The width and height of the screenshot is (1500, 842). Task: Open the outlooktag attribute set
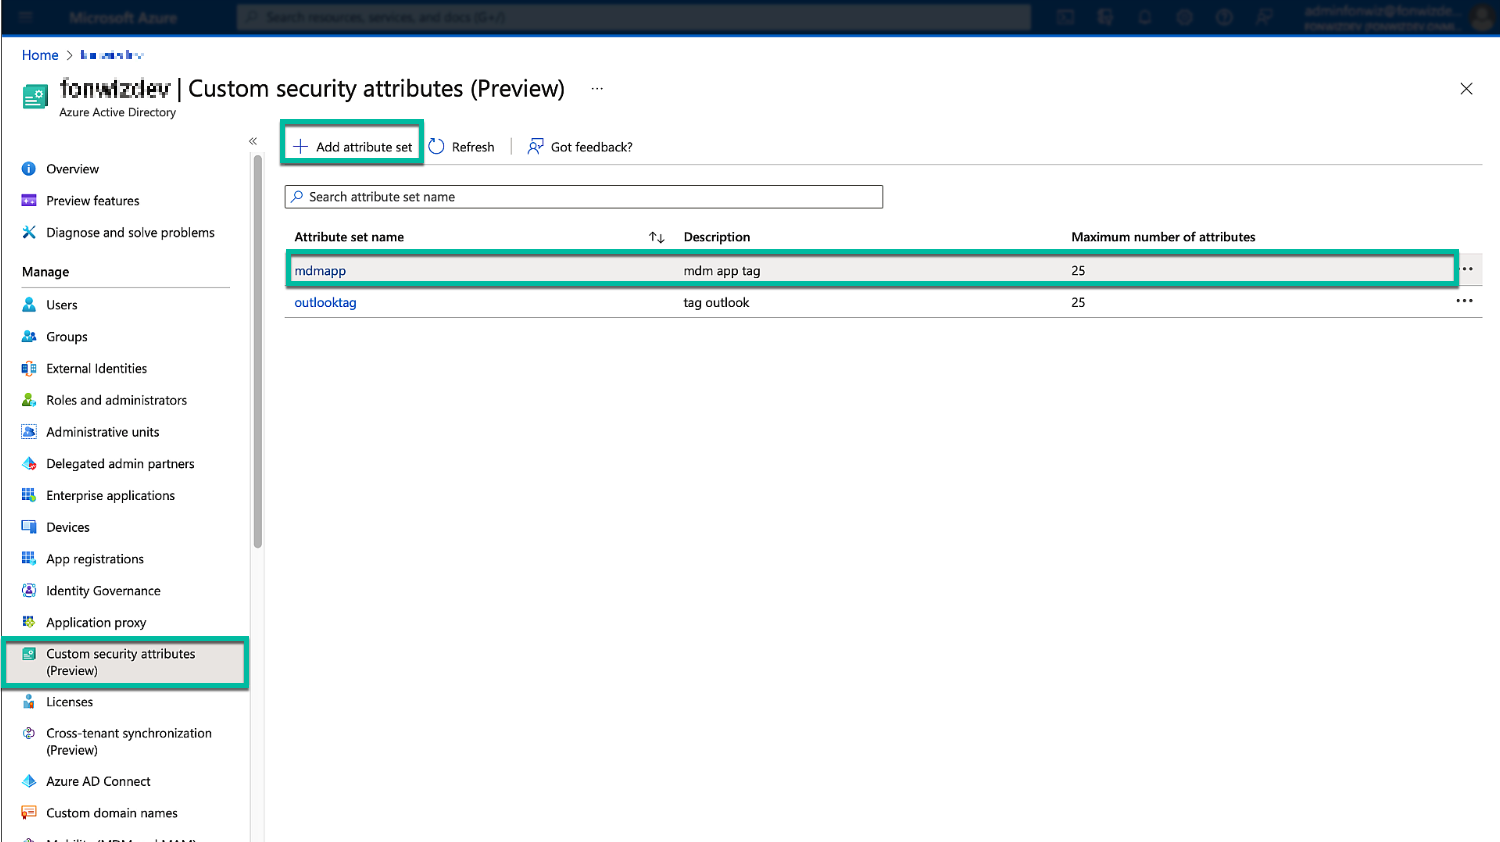point(325,303)
